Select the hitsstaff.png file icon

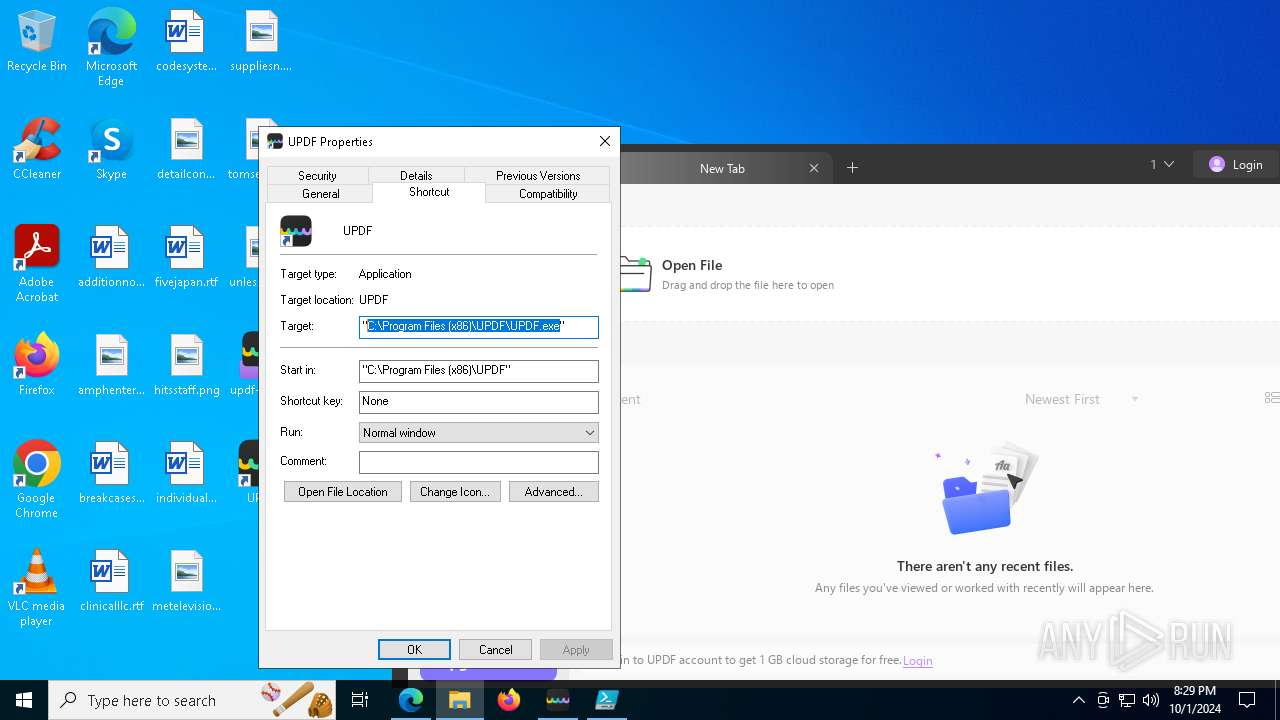point(186,366)
